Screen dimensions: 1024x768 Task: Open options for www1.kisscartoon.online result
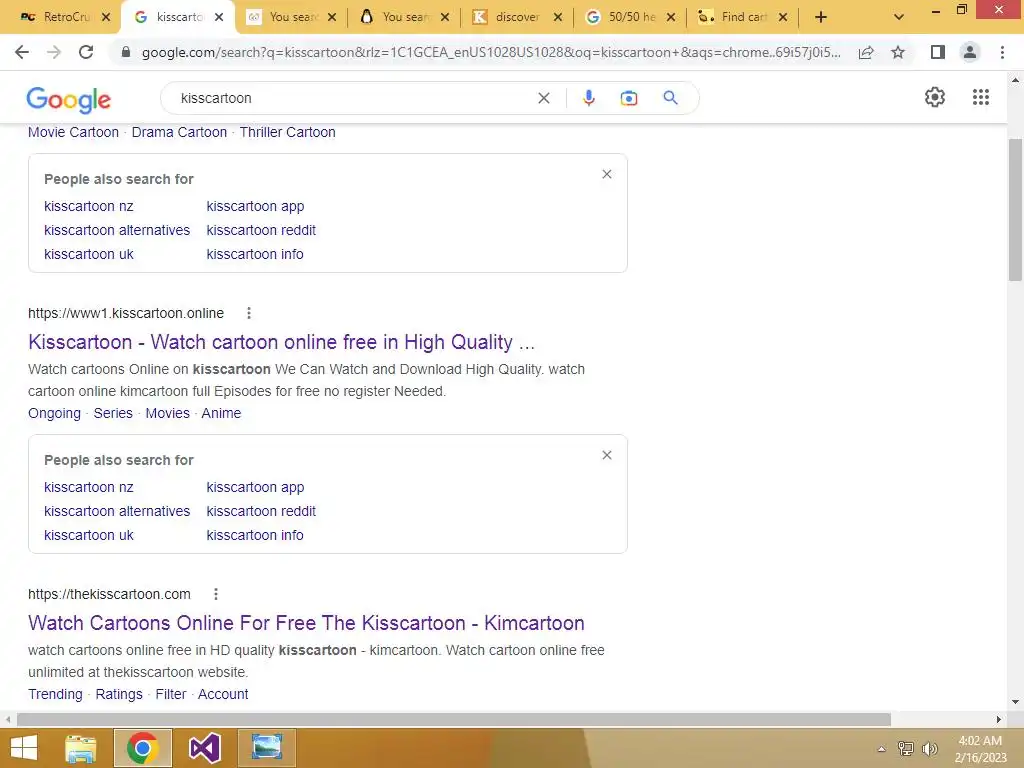[x=249, y=313]
